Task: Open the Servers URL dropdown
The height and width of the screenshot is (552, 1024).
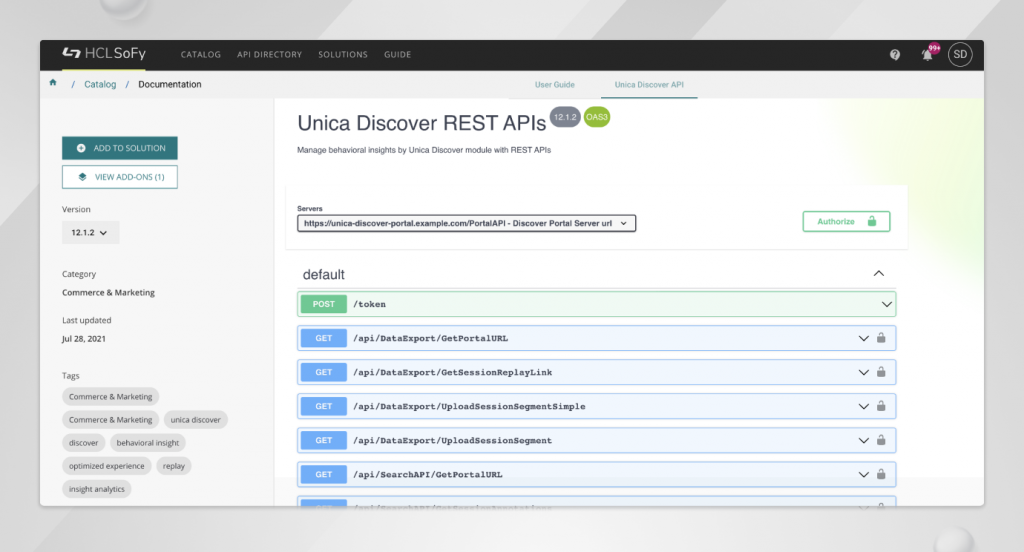Action: pyautogui.click(x=466, y=223)
